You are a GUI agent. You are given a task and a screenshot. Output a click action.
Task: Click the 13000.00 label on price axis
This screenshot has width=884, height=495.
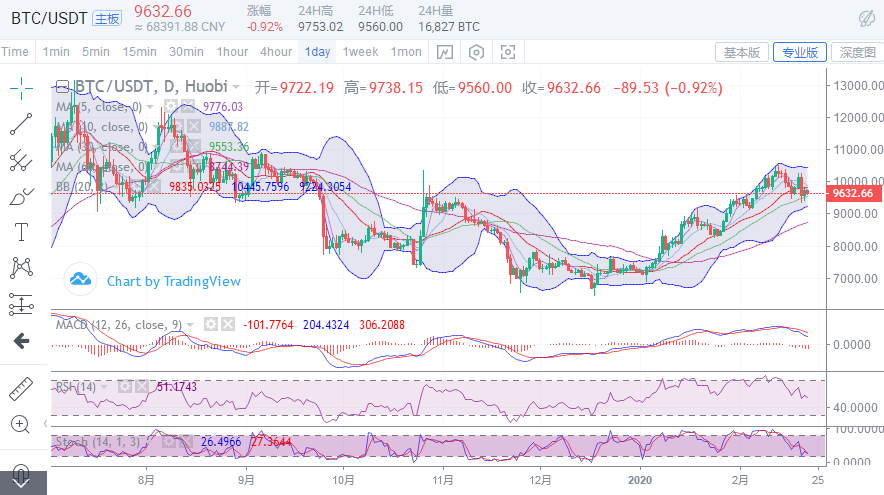859,86
